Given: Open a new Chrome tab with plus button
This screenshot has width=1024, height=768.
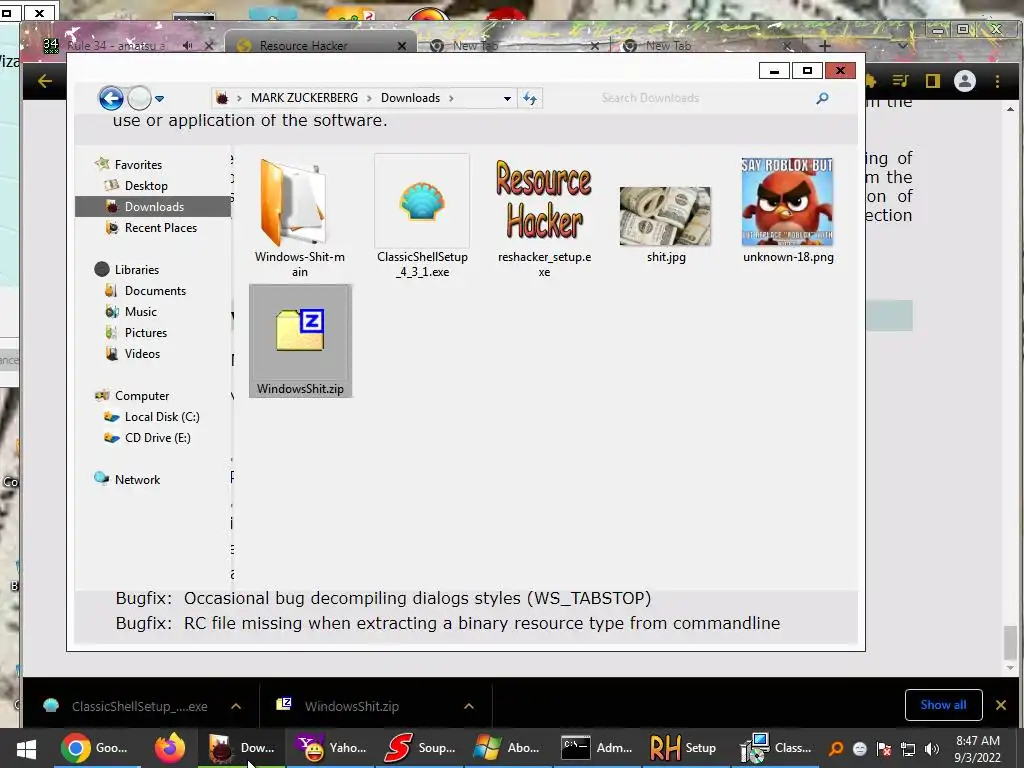Looking at the screenshot, I should [x=825, y=46].
